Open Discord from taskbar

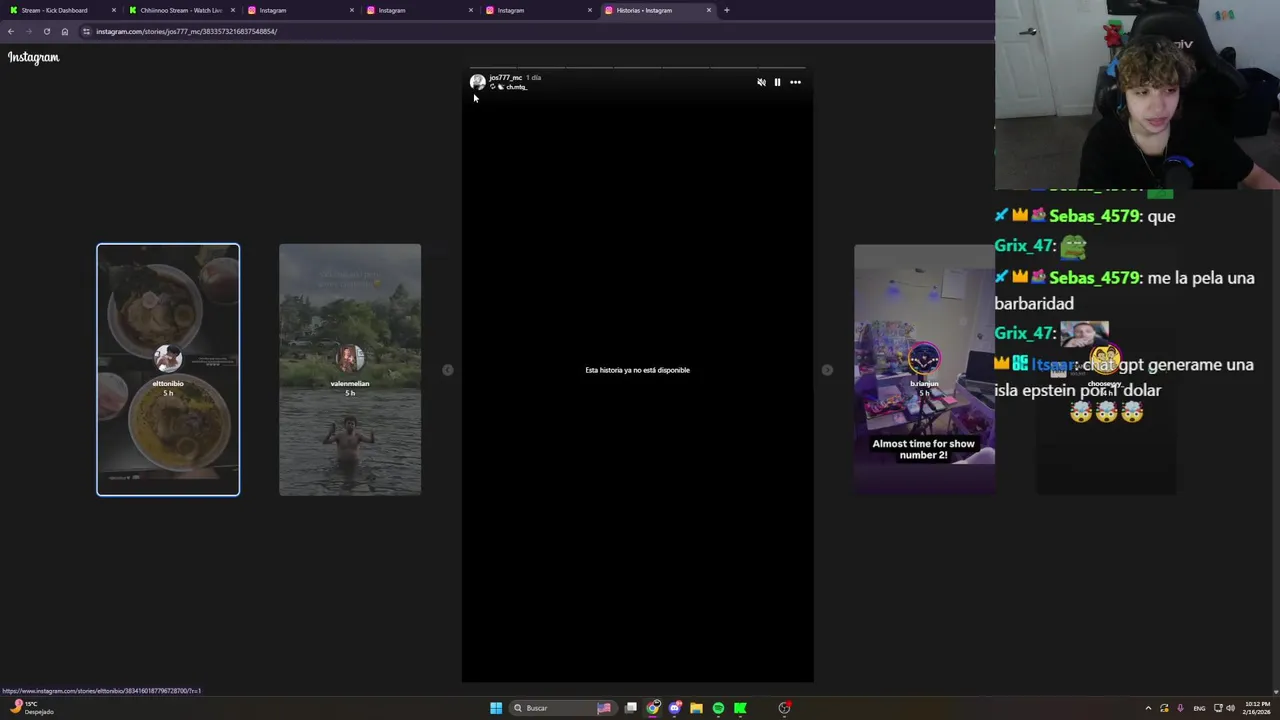[675, 708]
